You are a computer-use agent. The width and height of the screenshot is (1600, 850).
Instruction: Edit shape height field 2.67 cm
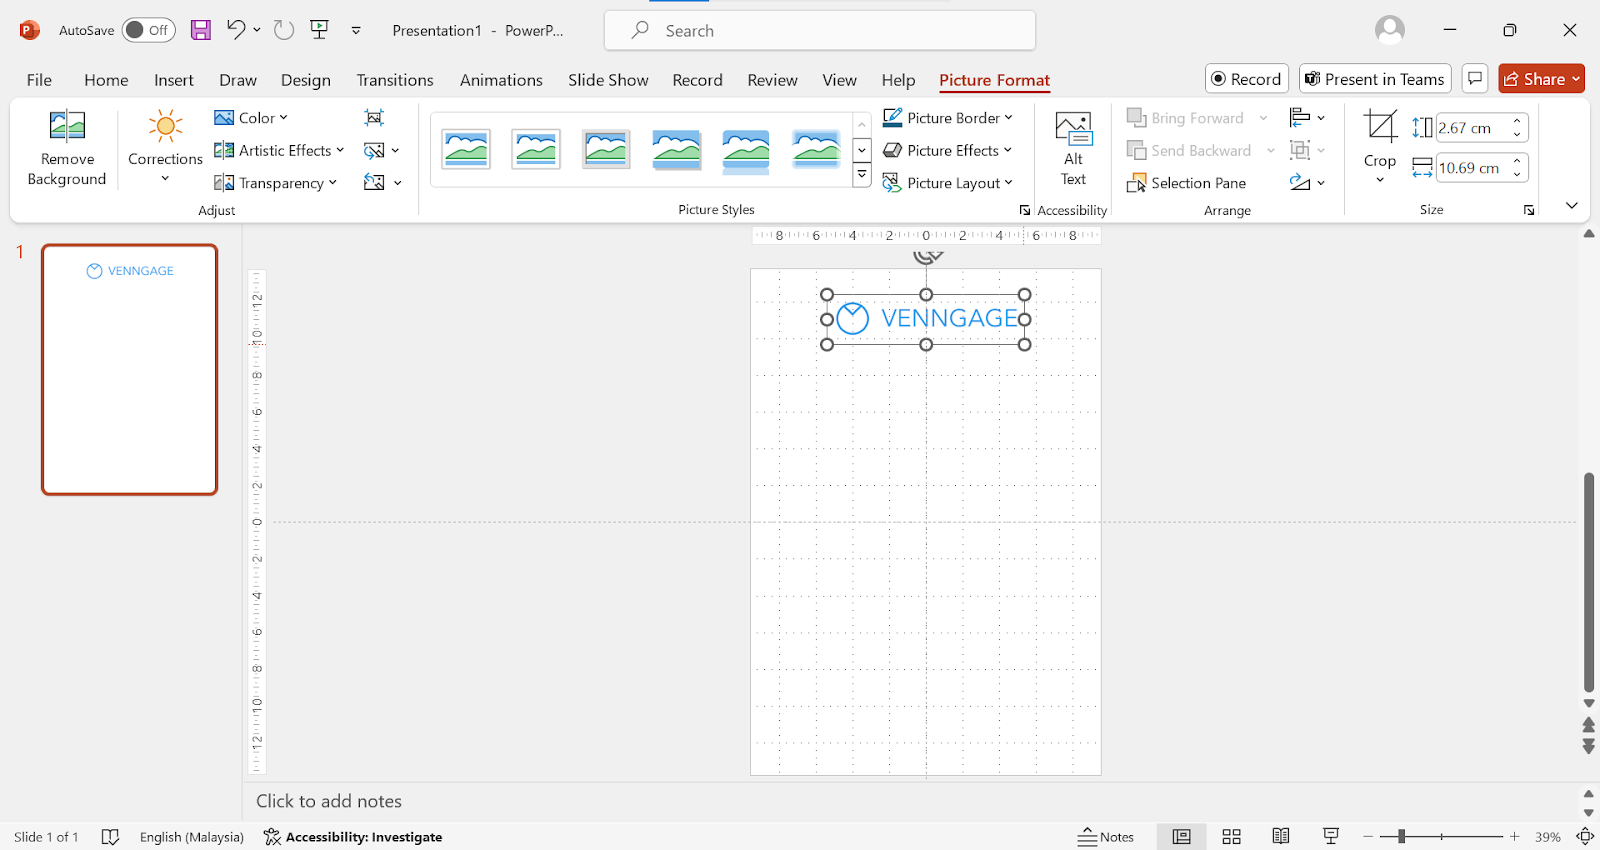[x=1472, y=128]
